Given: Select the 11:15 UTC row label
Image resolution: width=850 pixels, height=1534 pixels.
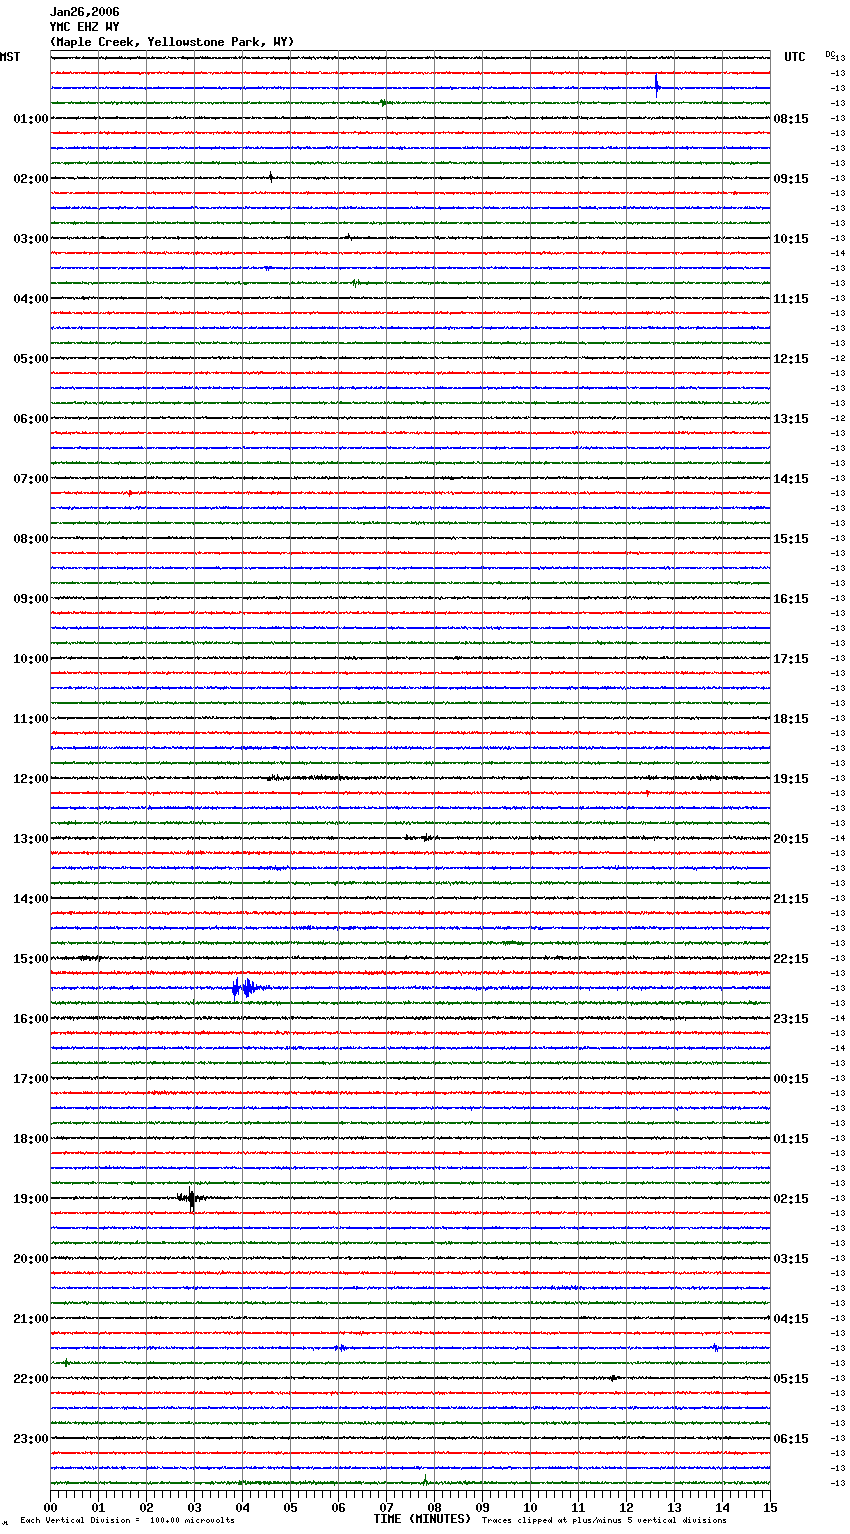Looking at the screenshot, I should 791,299.
